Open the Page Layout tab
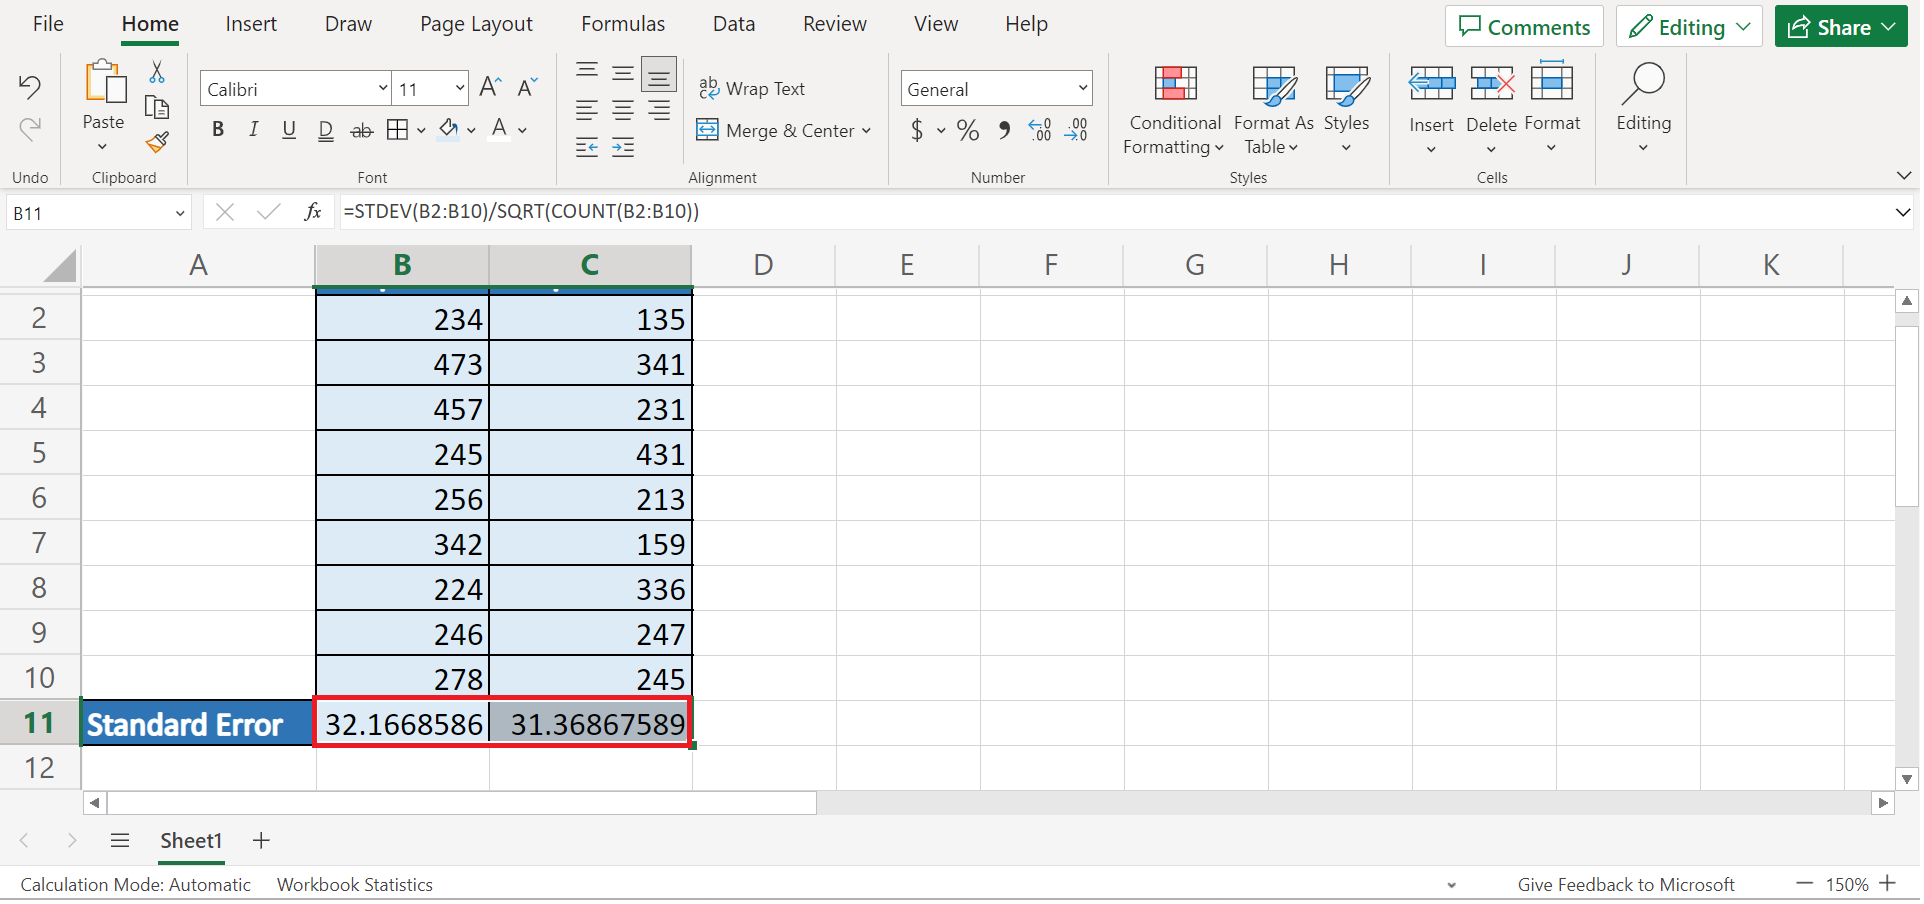 click(476, 24)
